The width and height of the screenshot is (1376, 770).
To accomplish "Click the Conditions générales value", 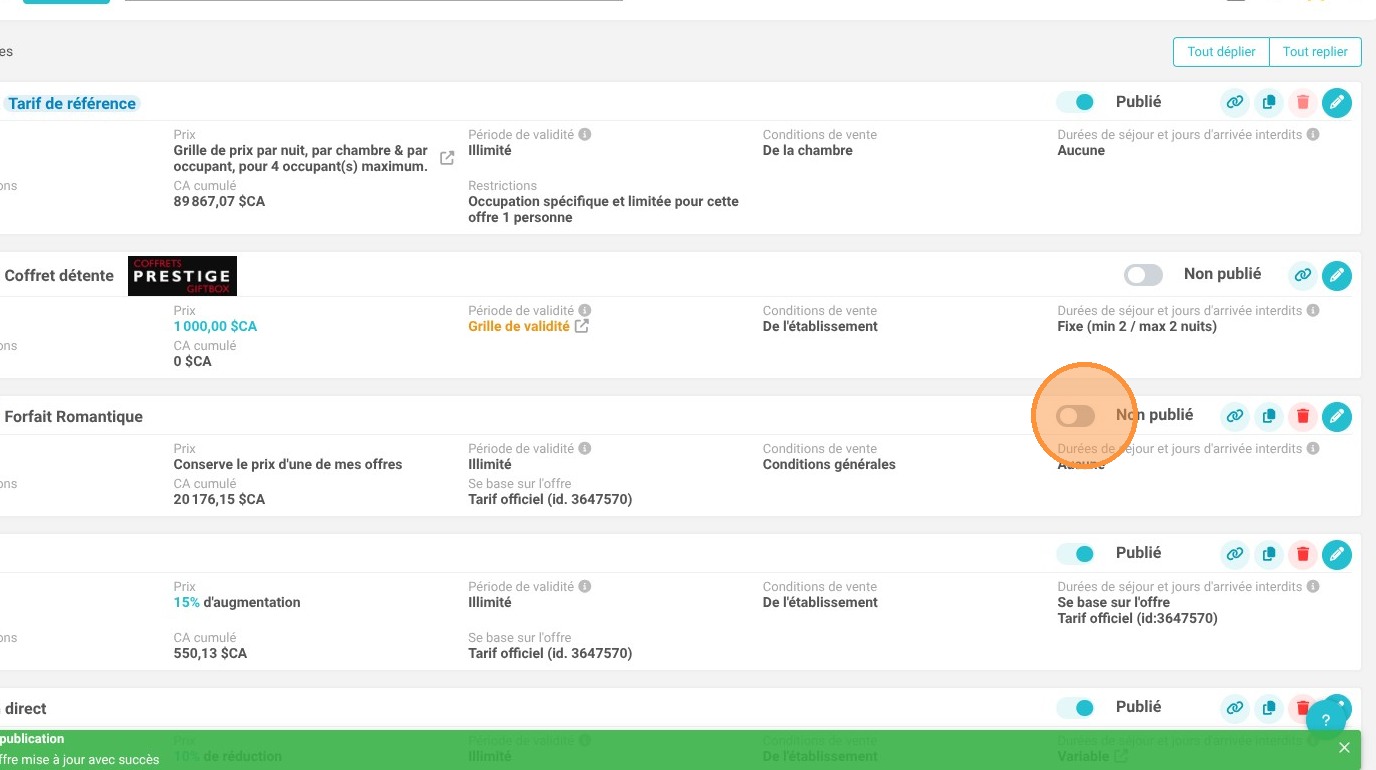I will [829, 464].
